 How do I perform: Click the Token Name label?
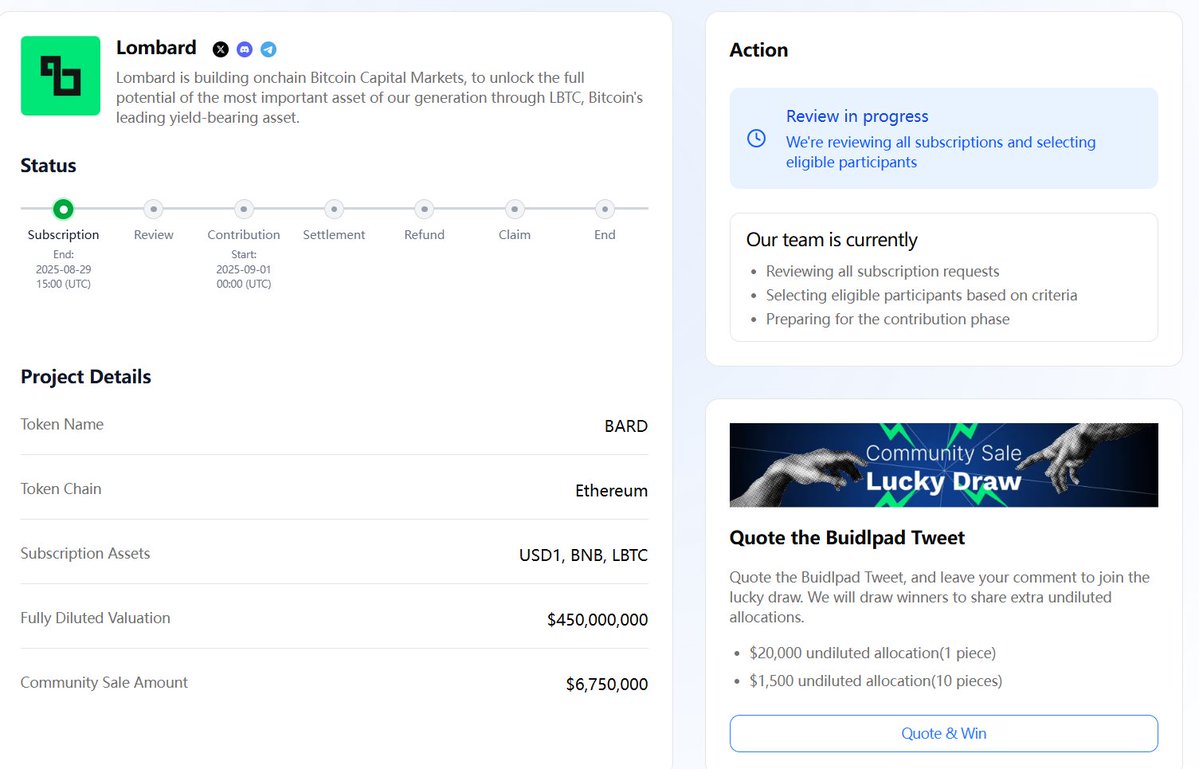pos(62,424)
